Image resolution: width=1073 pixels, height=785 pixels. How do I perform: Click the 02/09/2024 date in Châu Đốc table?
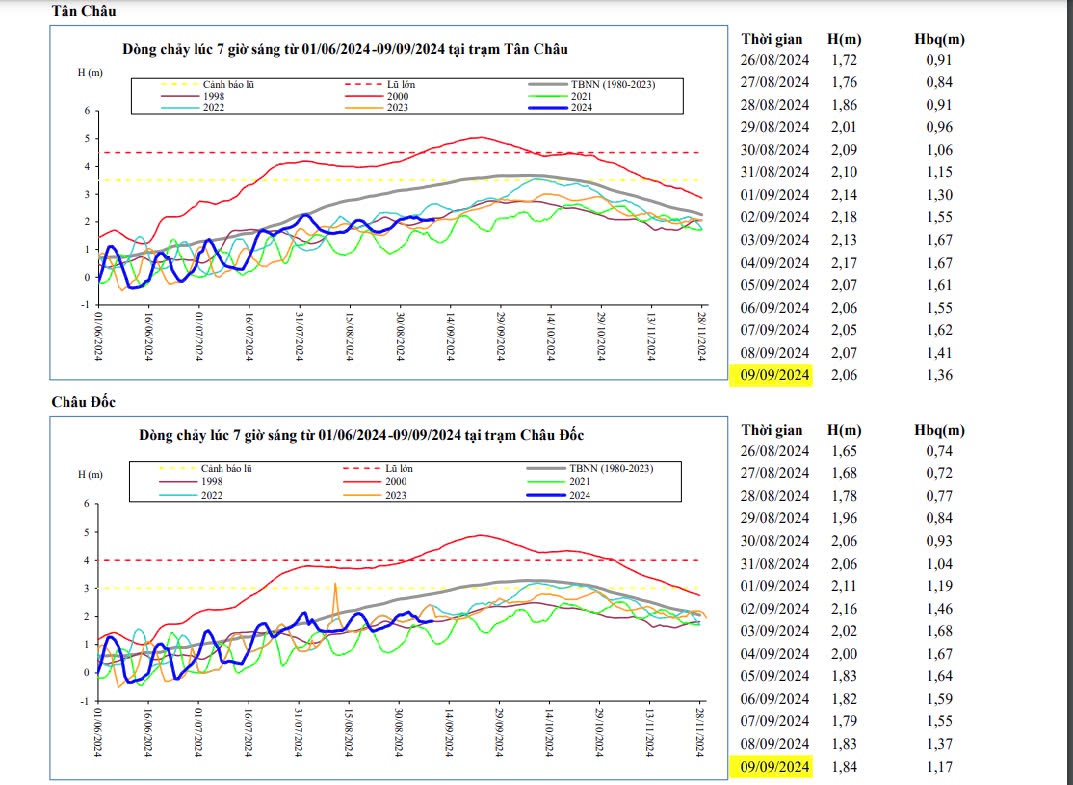[x=776, y=608]
